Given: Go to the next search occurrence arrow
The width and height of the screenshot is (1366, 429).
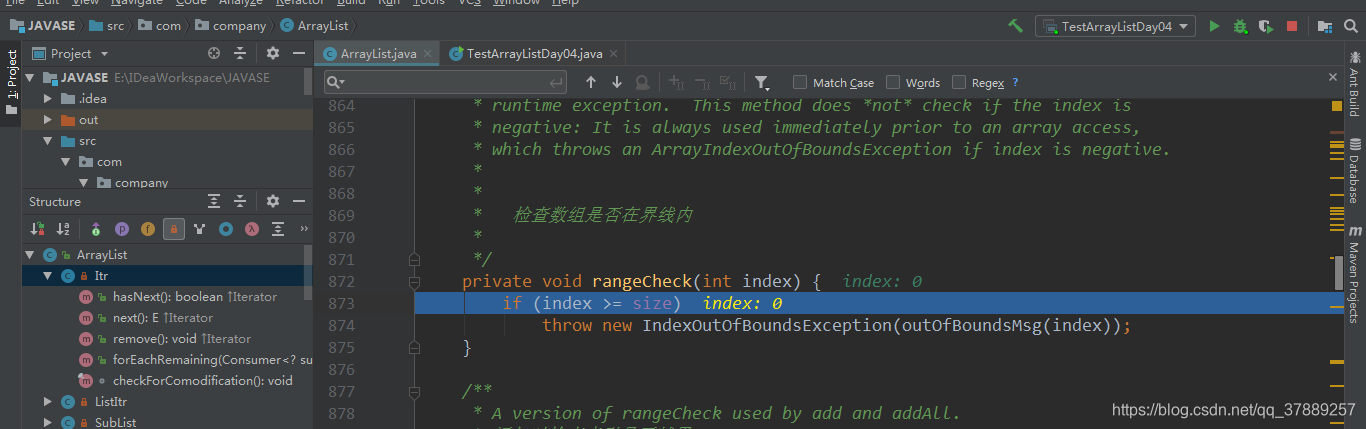Looking at the screenshot, I should [616, 82].
